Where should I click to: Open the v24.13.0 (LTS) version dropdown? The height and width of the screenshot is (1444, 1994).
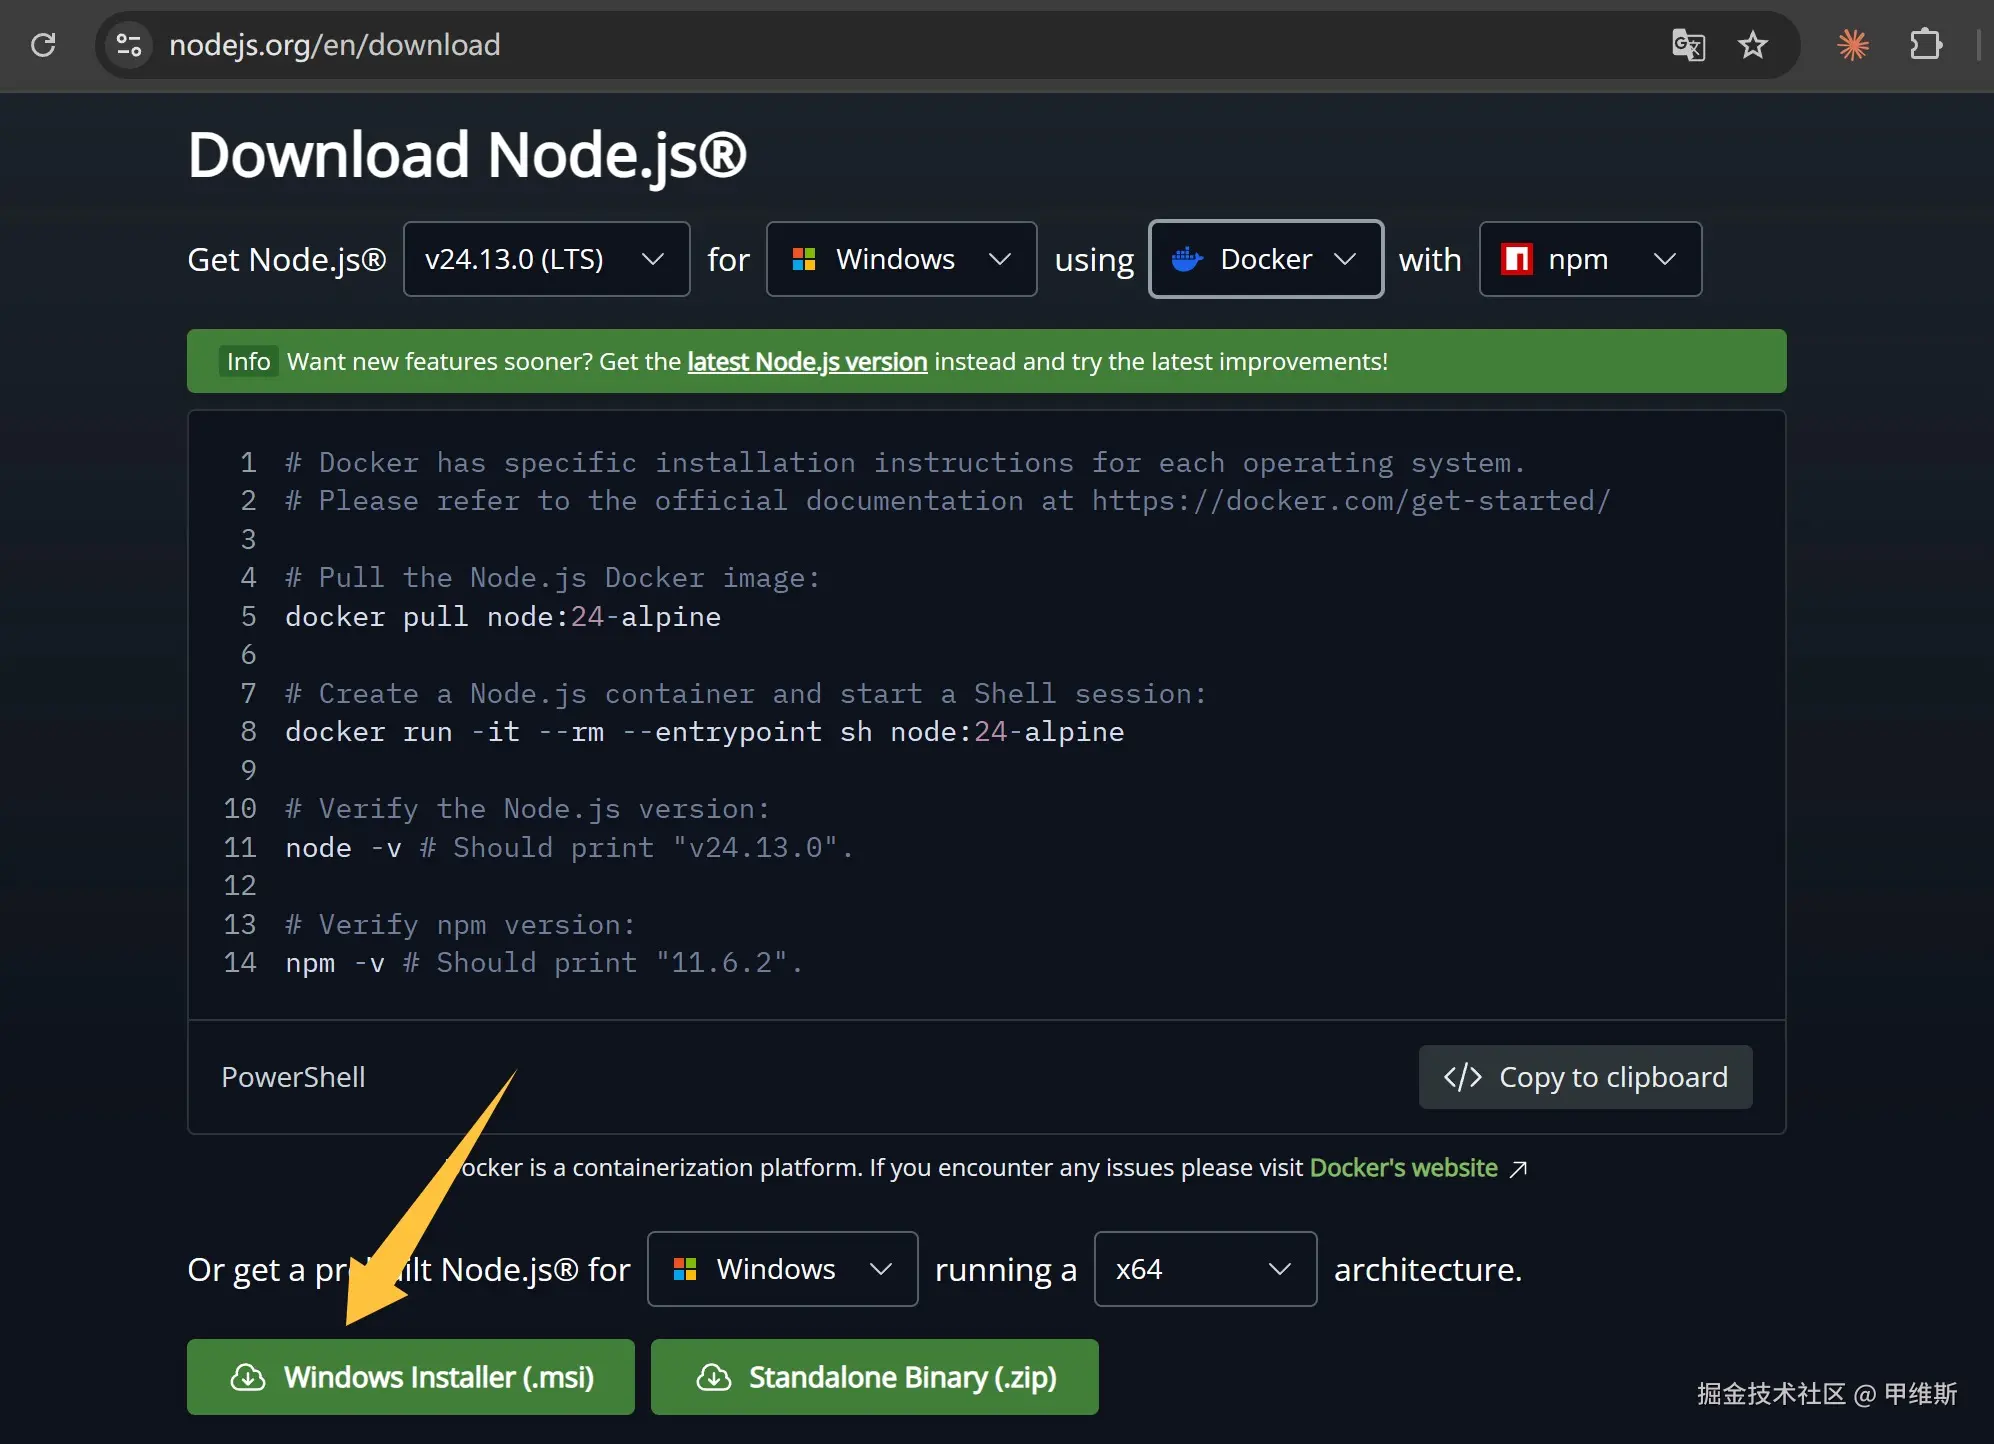click(546, 259)
